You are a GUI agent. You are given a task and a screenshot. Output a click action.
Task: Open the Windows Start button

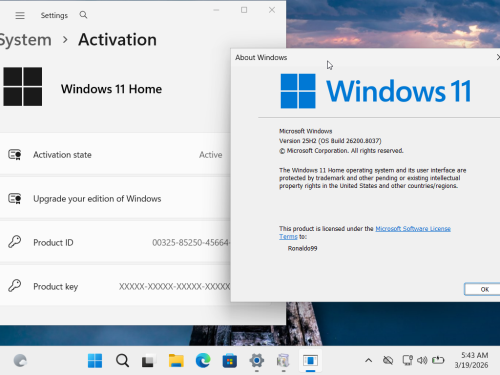pos(95,361)
